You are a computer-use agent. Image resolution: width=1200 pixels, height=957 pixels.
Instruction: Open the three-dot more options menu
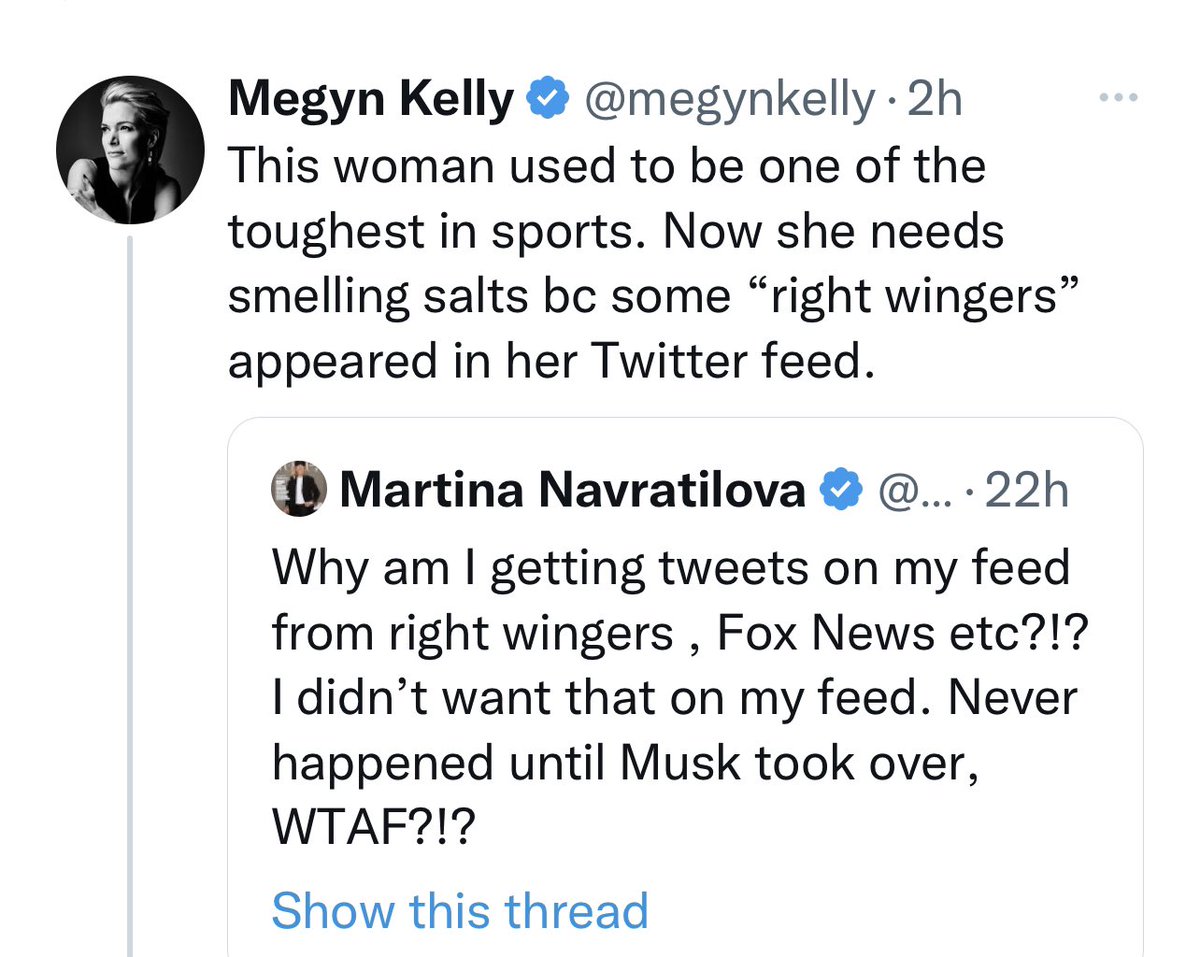1118,98
